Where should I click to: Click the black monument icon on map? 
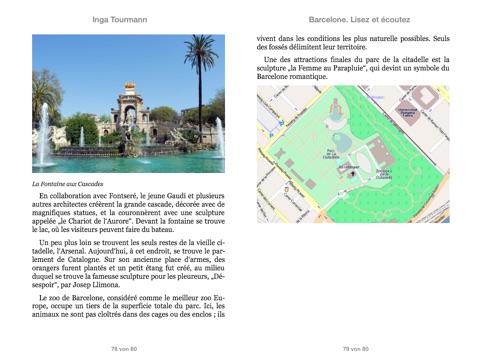353,173
